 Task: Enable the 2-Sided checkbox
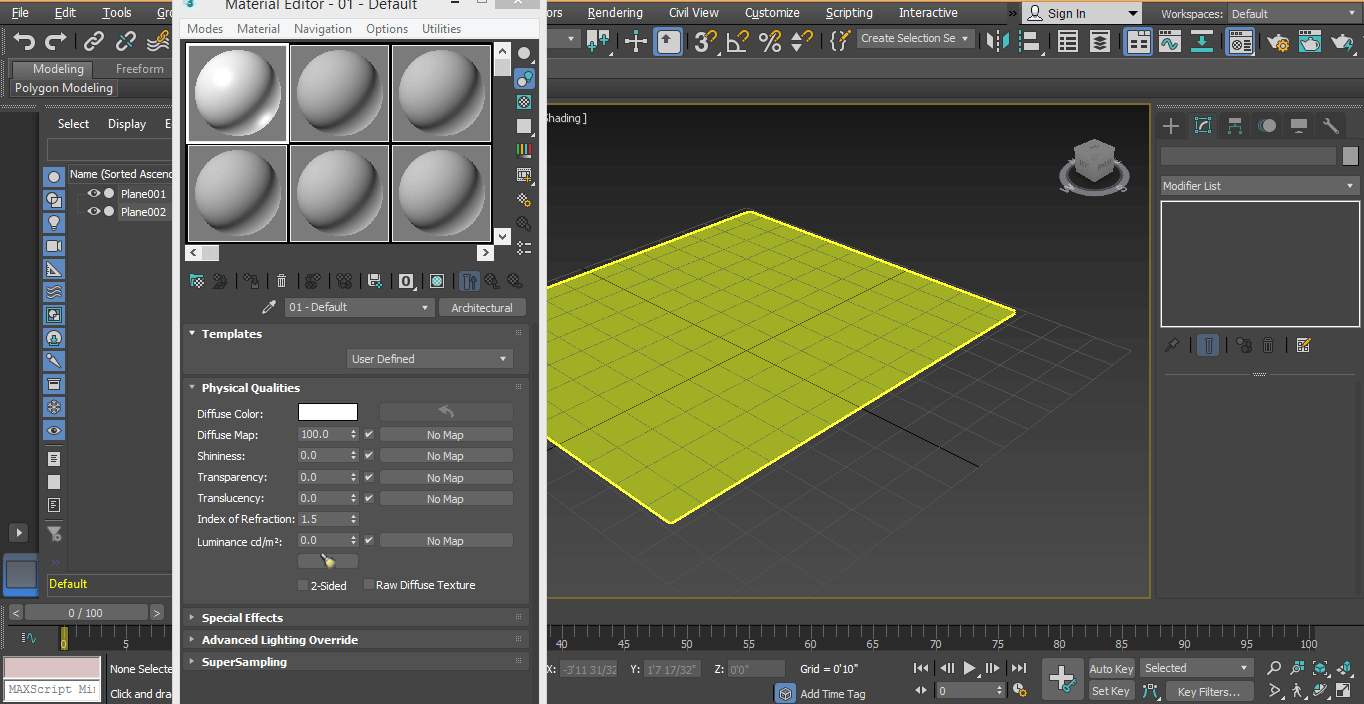tap(304, 585)
